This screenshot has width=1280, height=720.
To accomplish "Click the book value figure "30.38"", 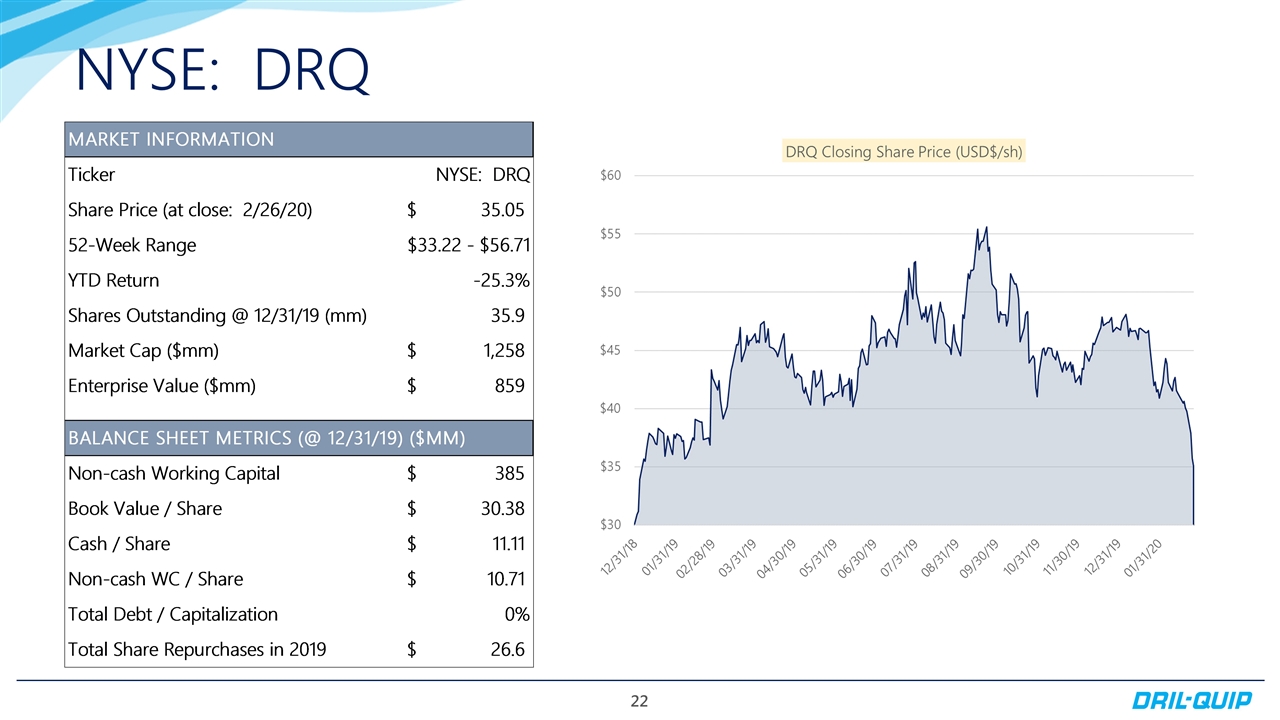I will pos(502,508).
